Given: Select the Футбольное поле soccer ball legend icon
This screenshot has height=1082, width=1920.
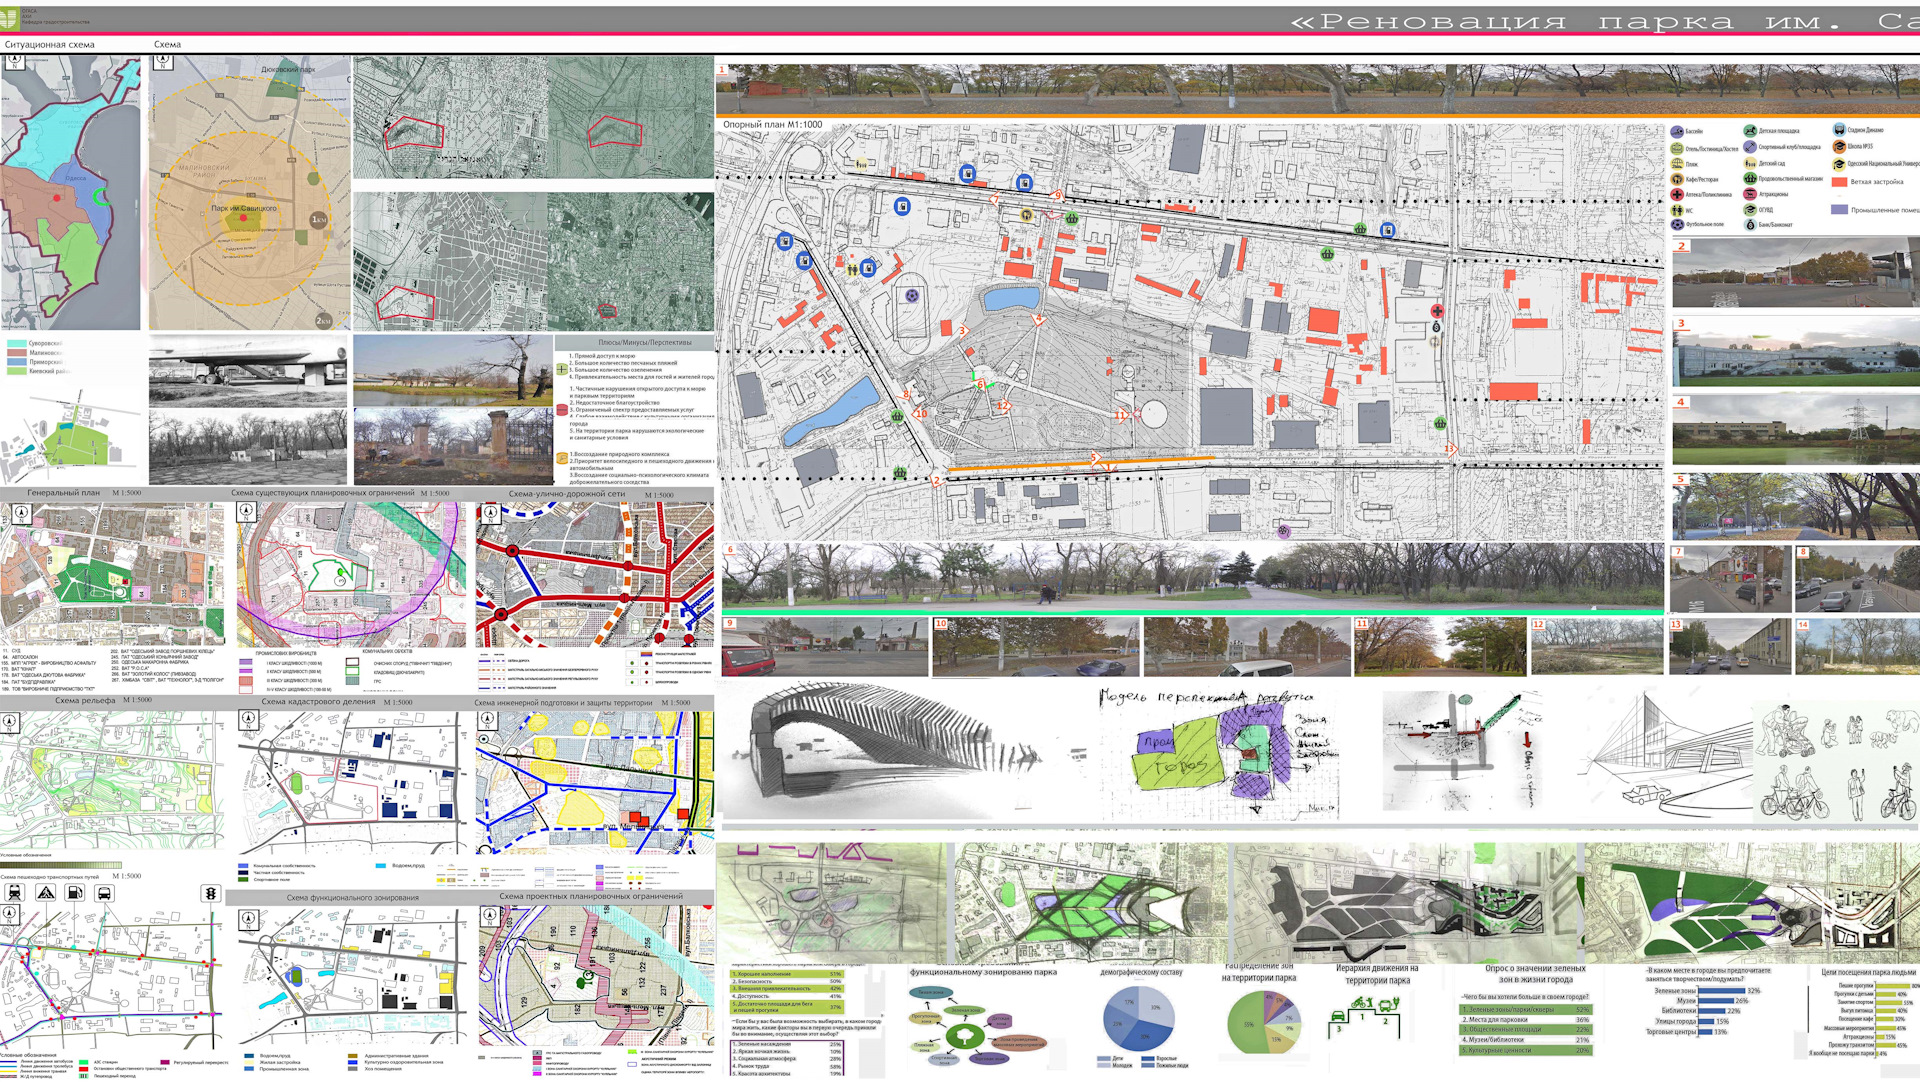Looking at the screenshot, I should point(1677,225).
